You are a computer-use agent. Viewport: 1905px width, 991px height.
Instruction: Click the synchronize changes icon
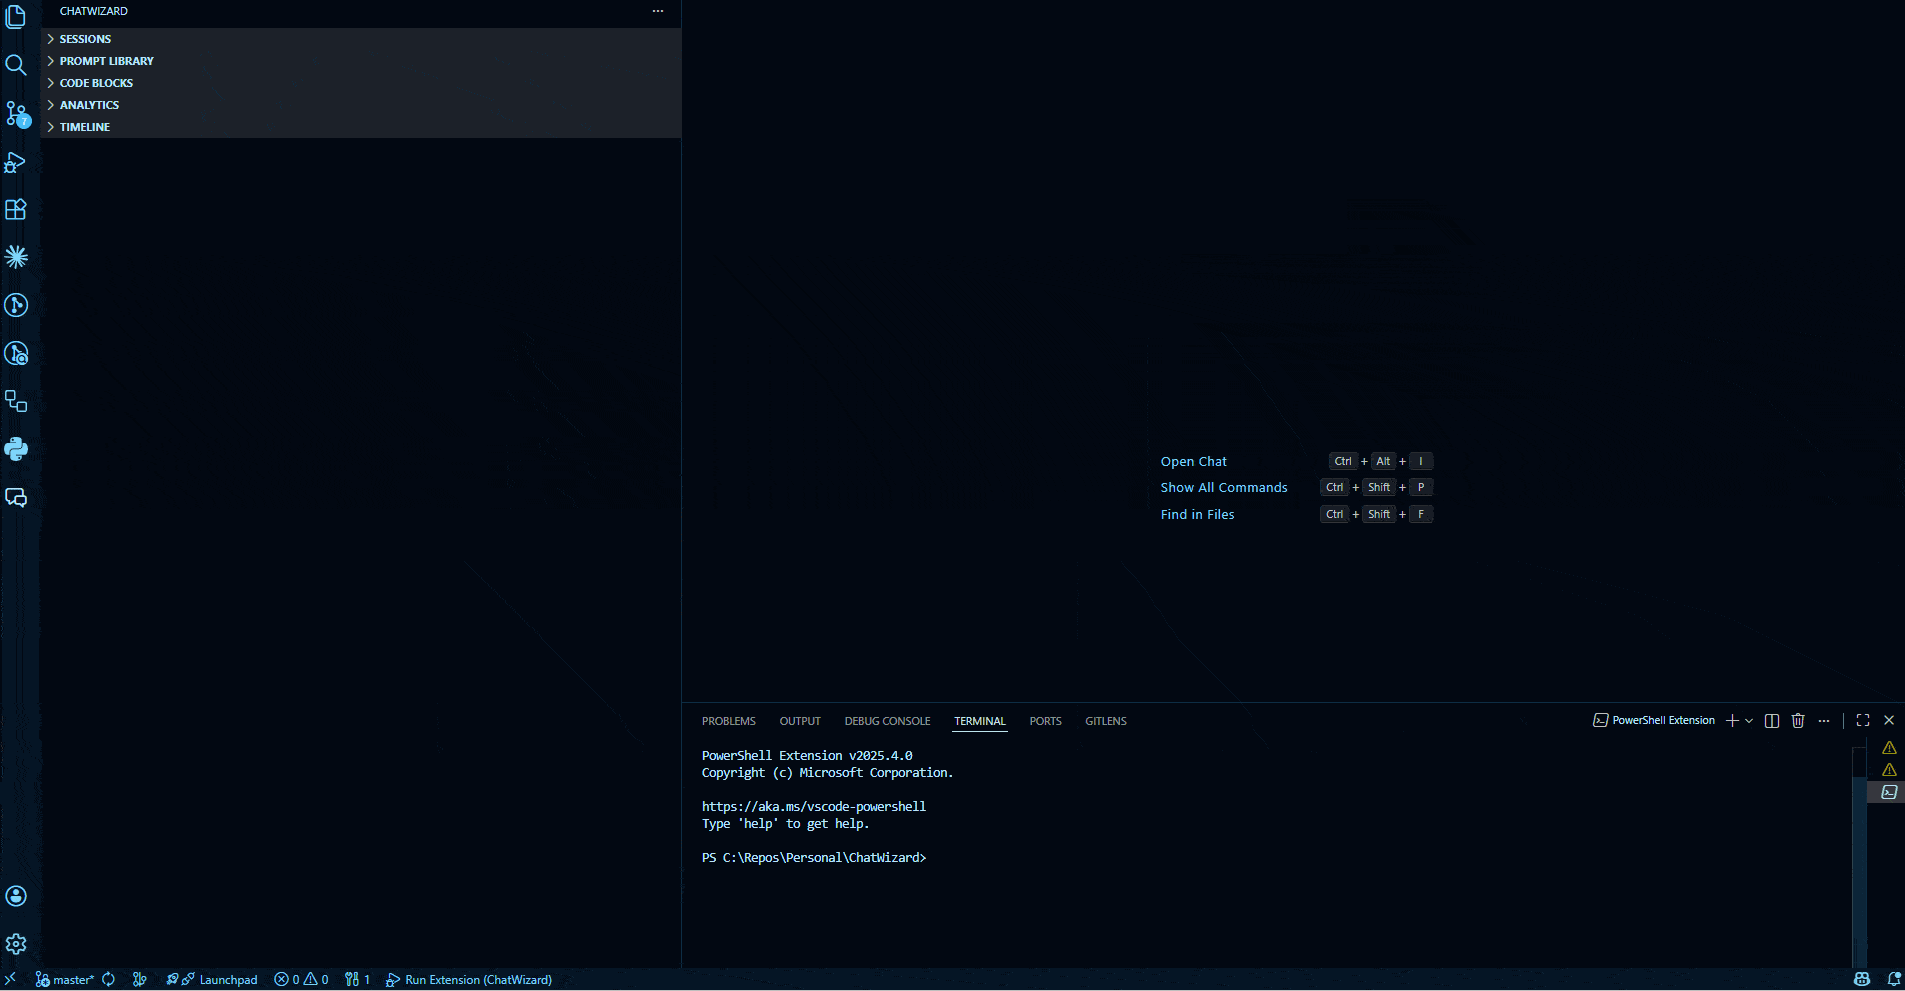[108, 980]
